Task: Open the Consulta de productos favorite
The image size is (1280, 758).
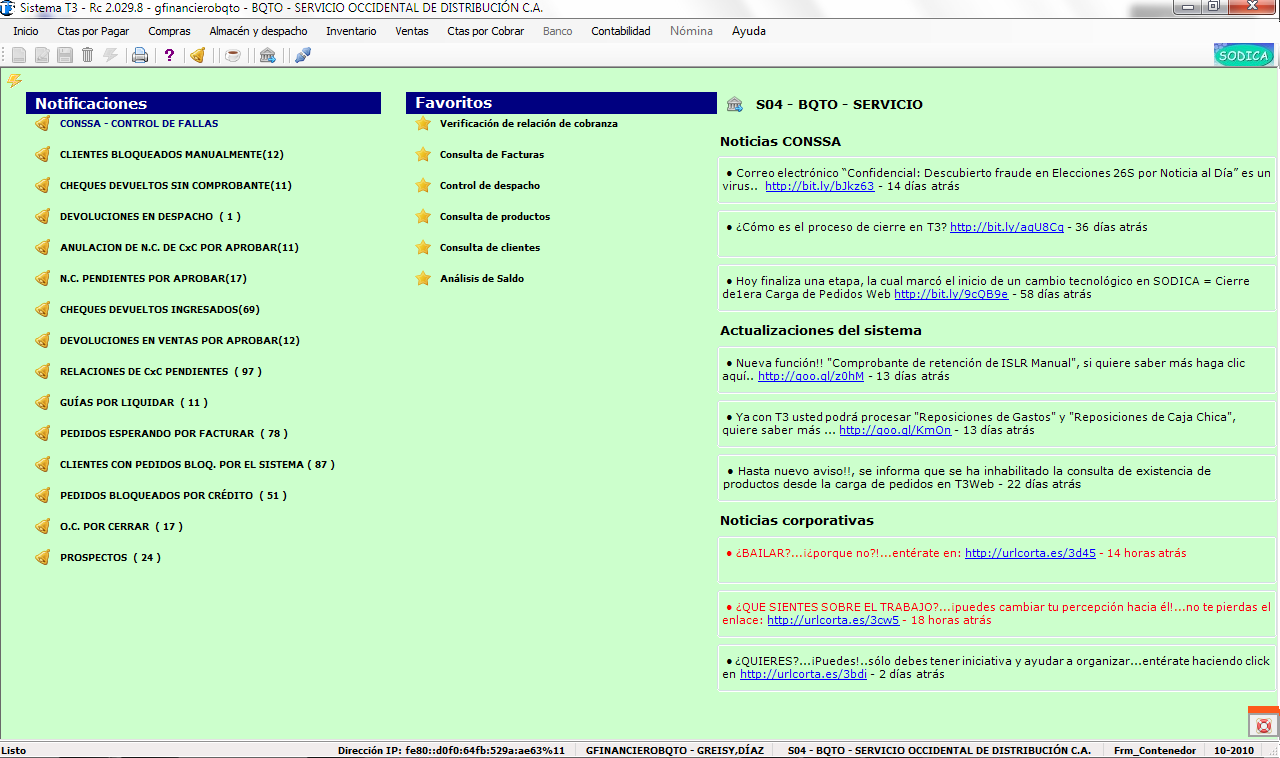Action: pyautogui.click(x=495, y=217)
